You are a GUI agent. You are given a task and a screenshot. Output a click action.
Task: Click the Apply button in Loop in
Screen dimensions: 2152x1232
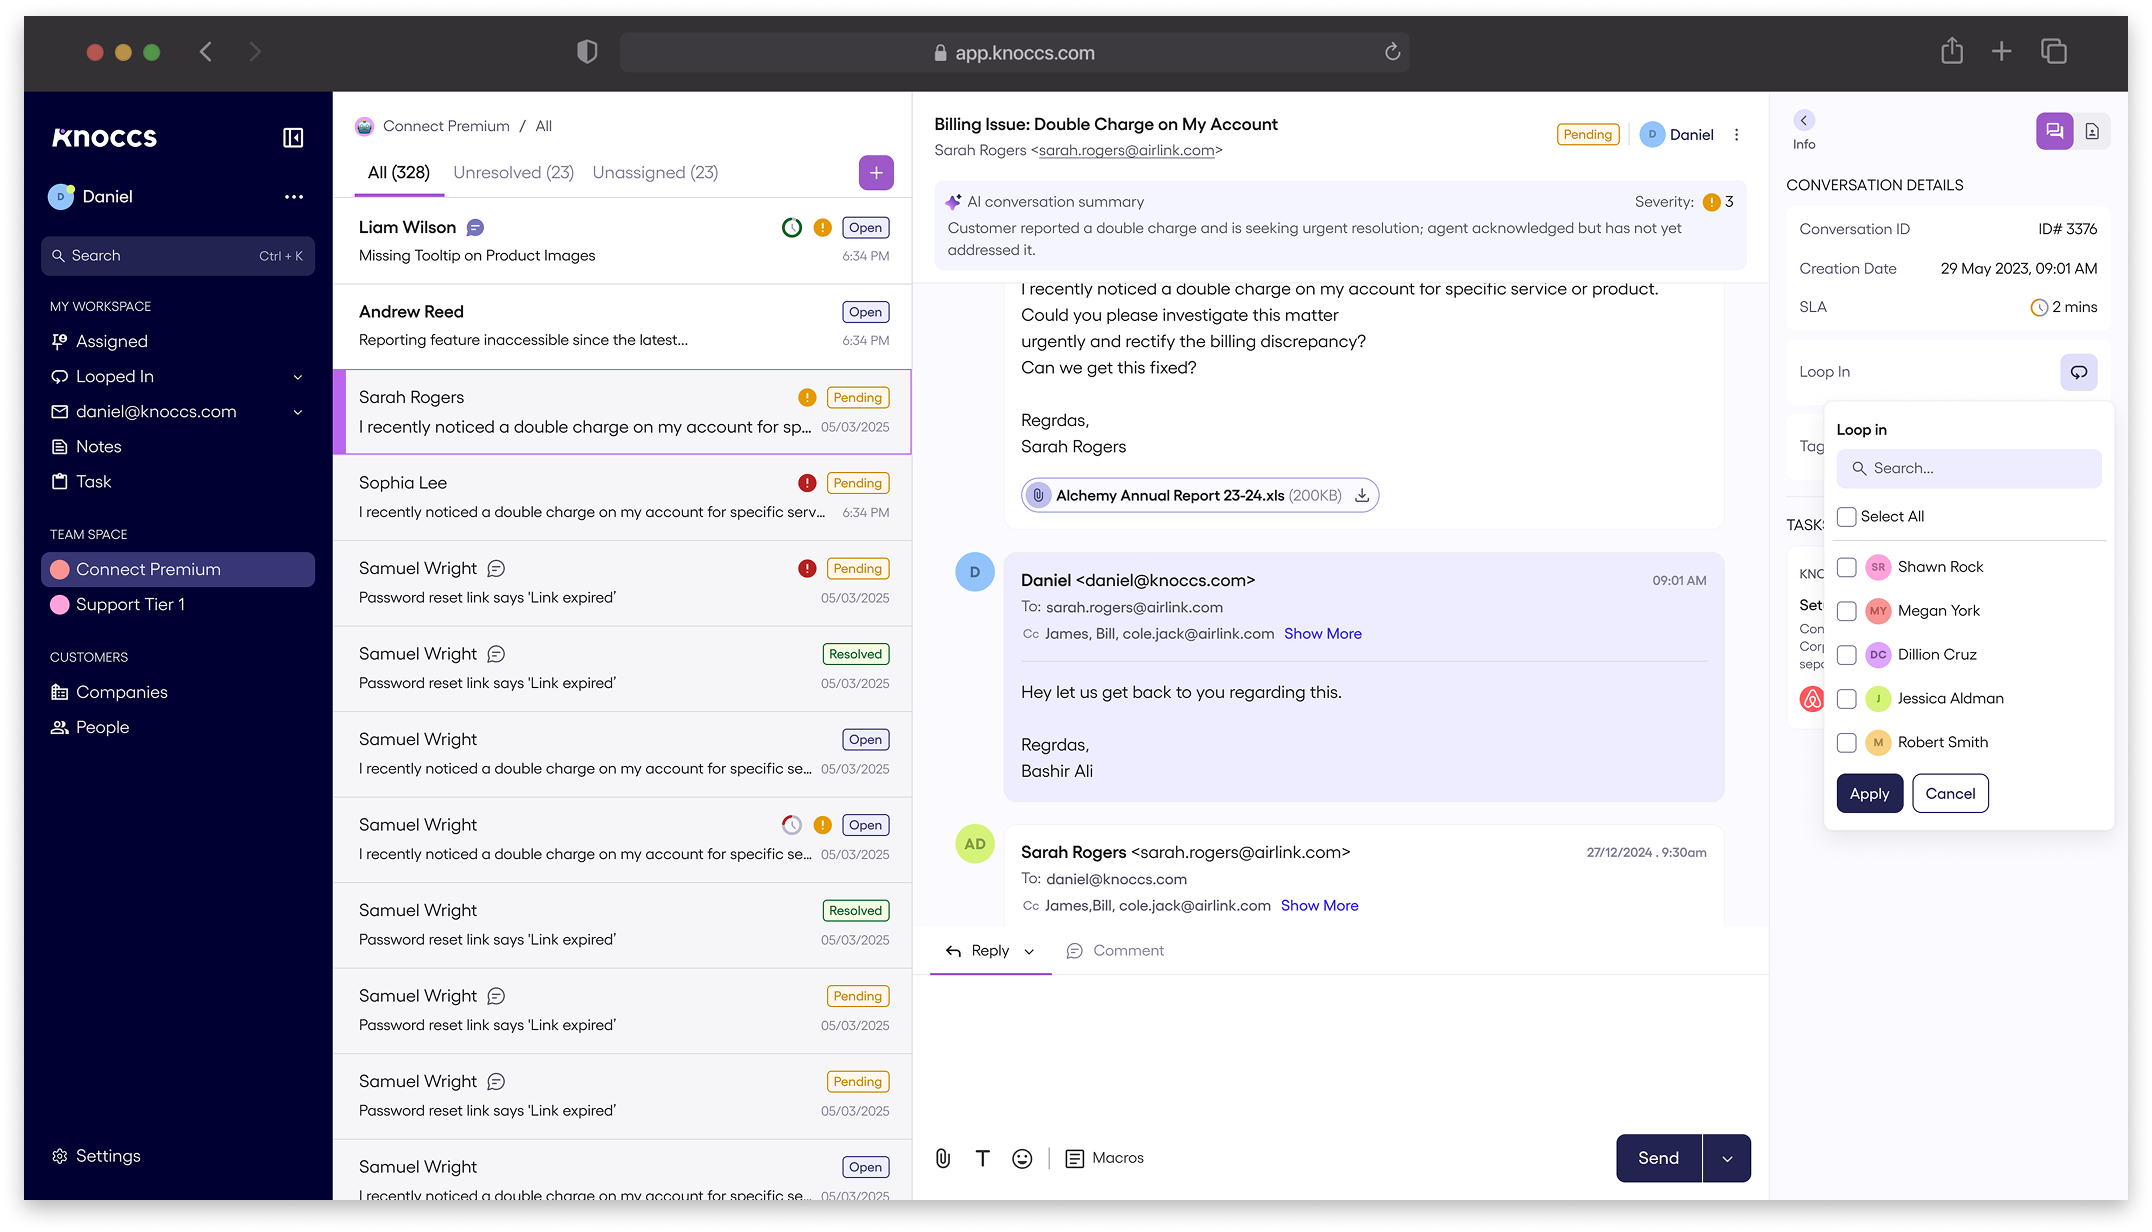tap(1868, 794)
